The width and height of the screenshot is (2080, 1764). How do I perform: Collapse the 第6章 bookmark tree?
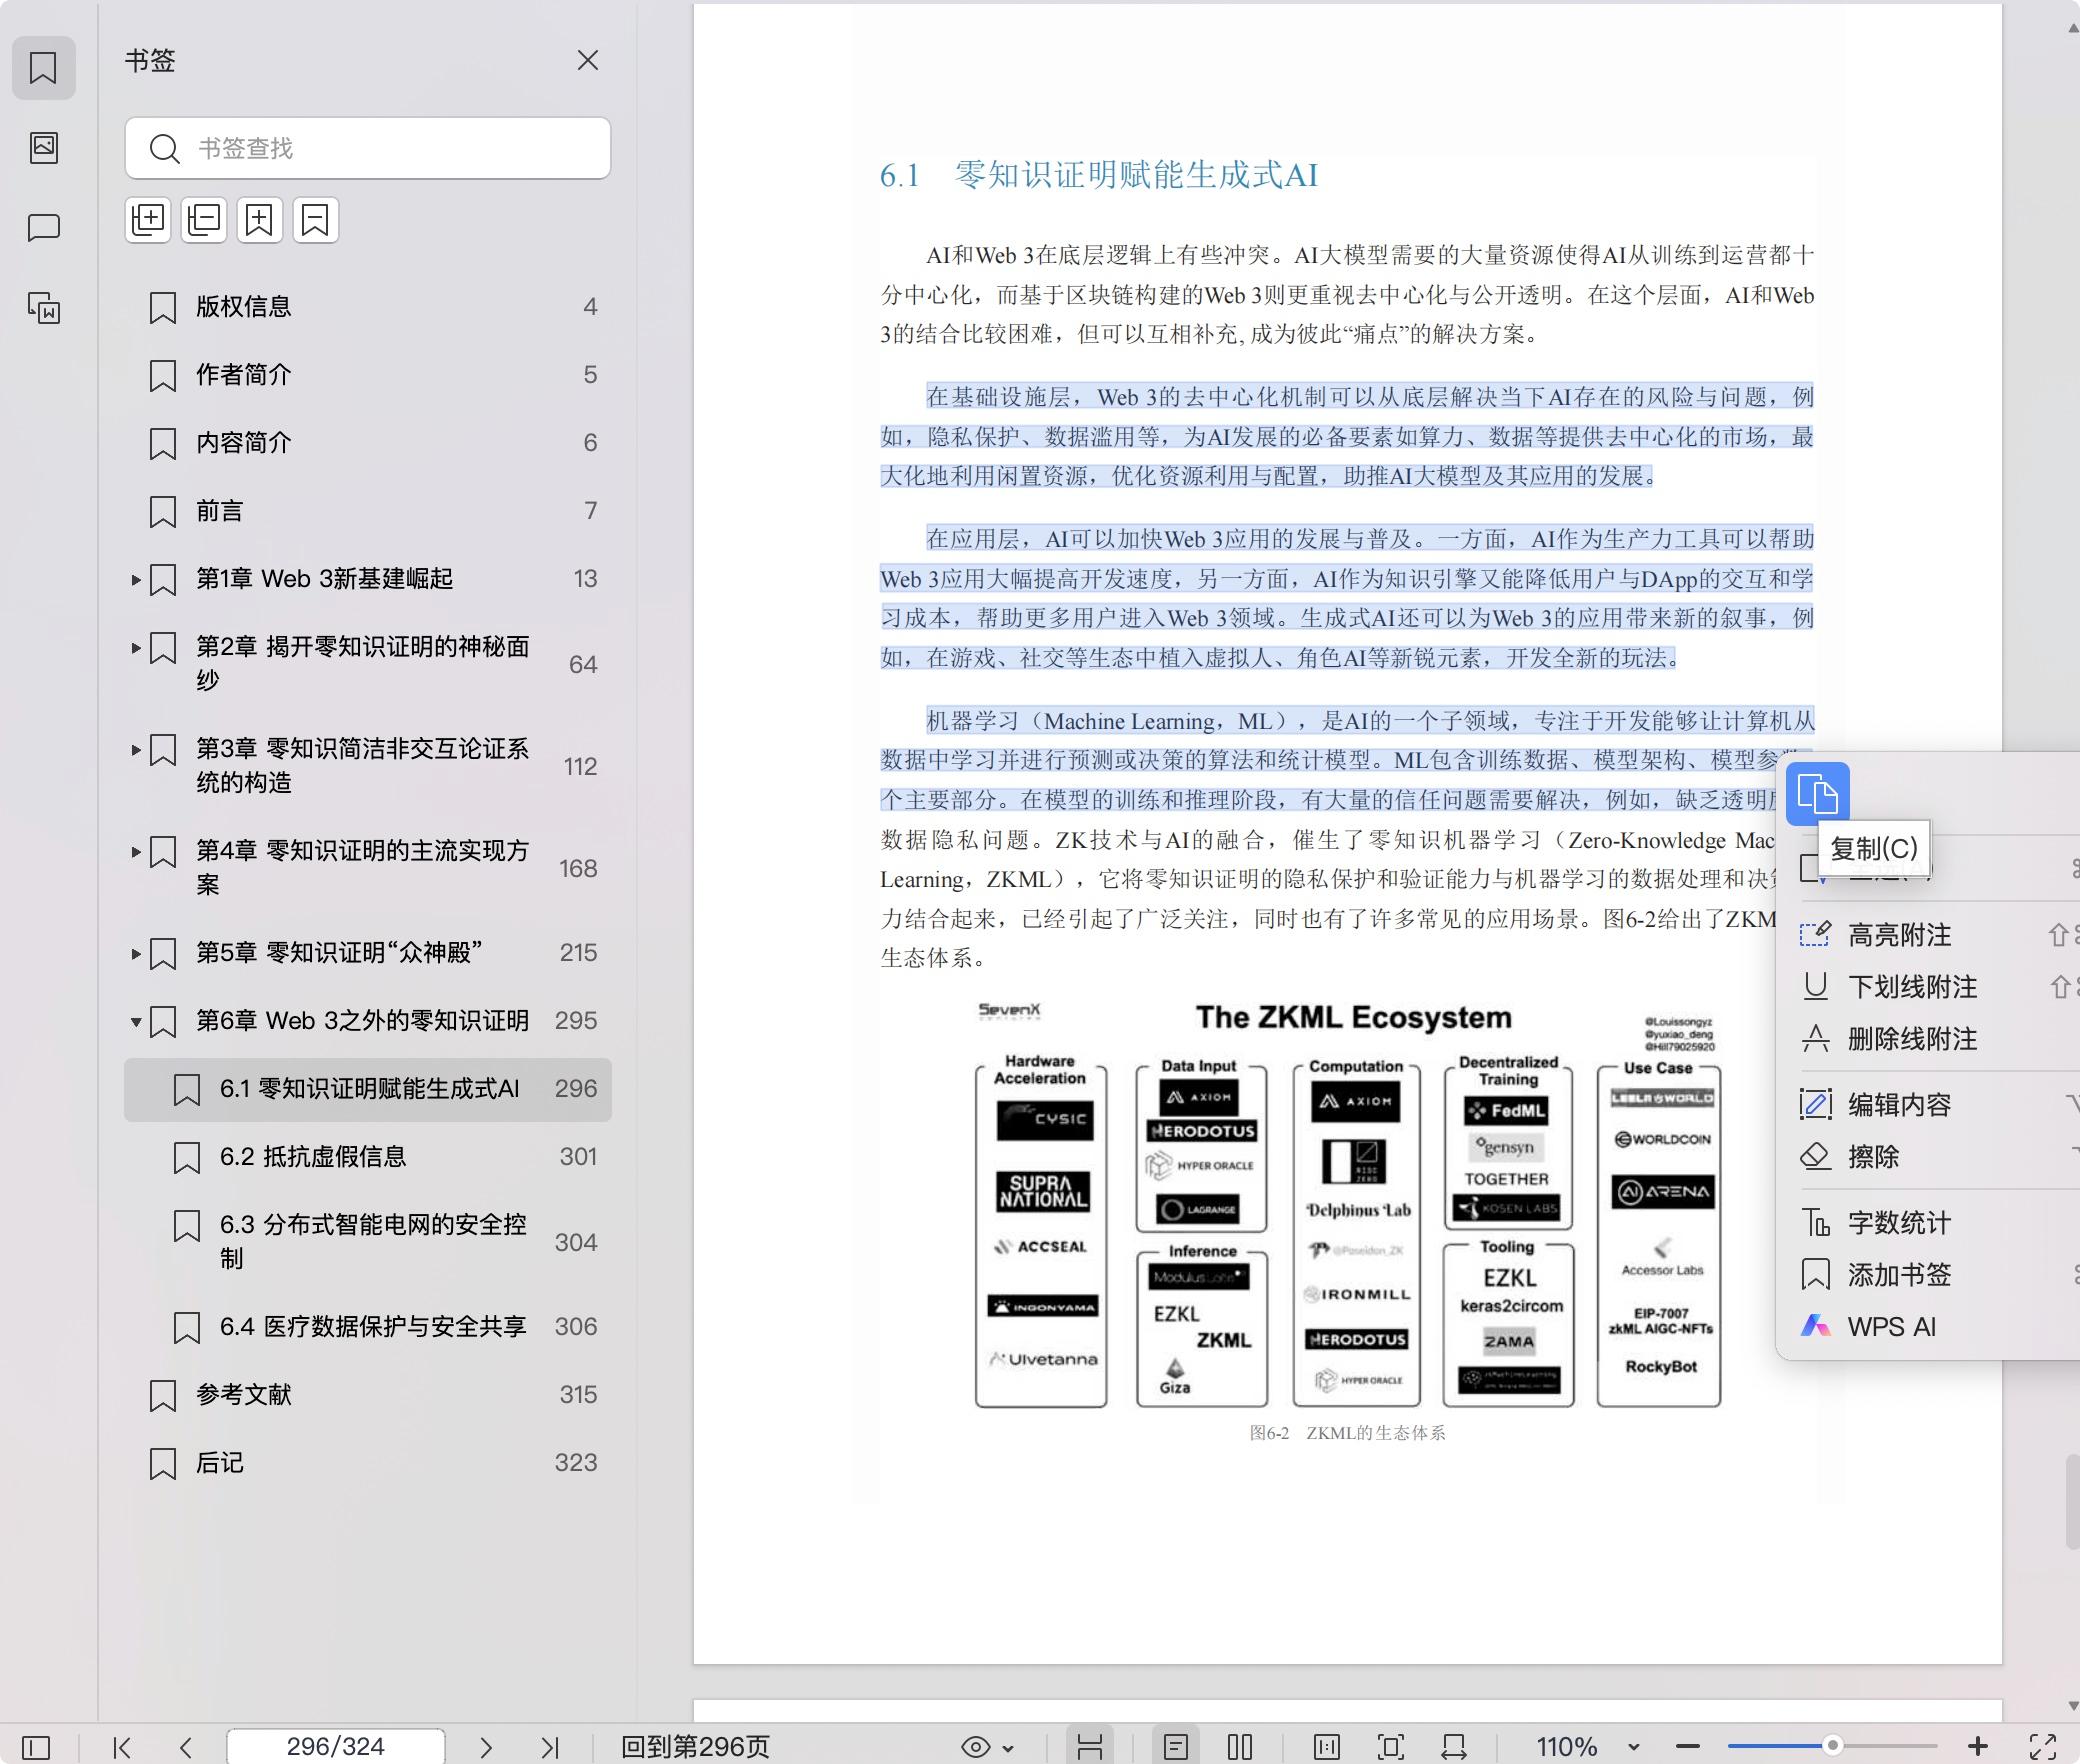[x=138, y=1021]
